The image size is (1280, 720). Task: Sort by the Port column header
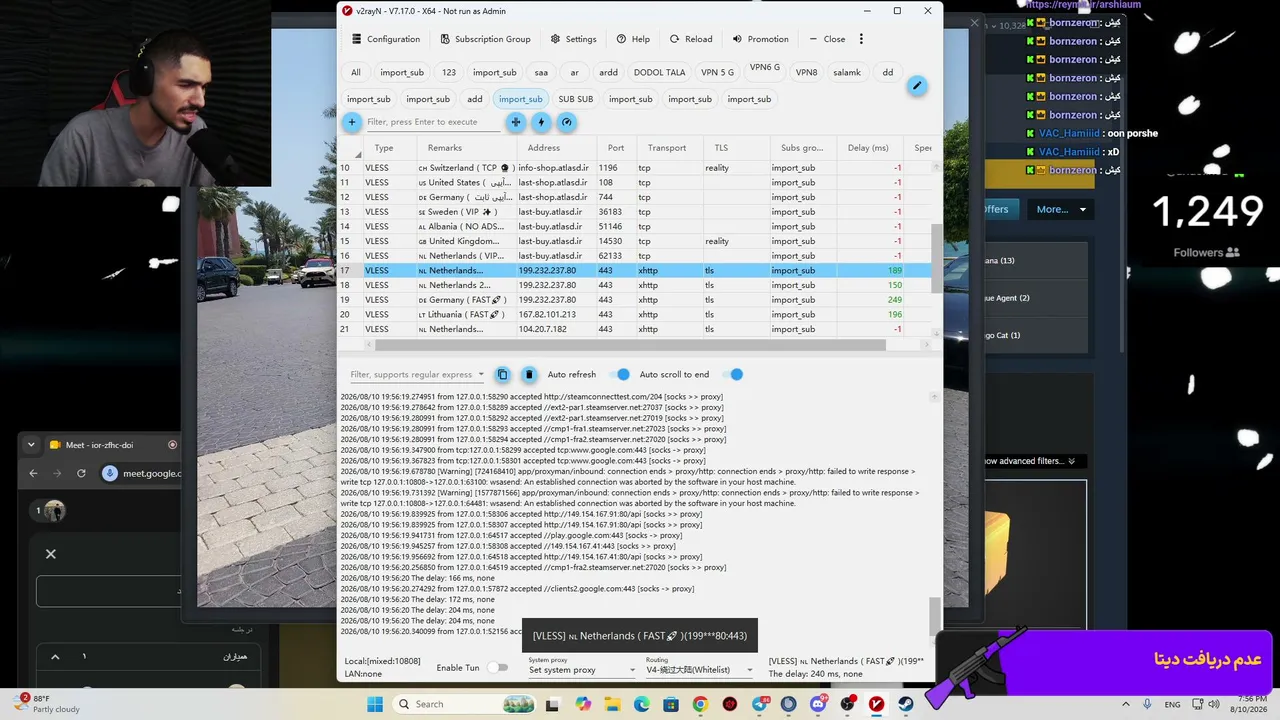(616, 148)
